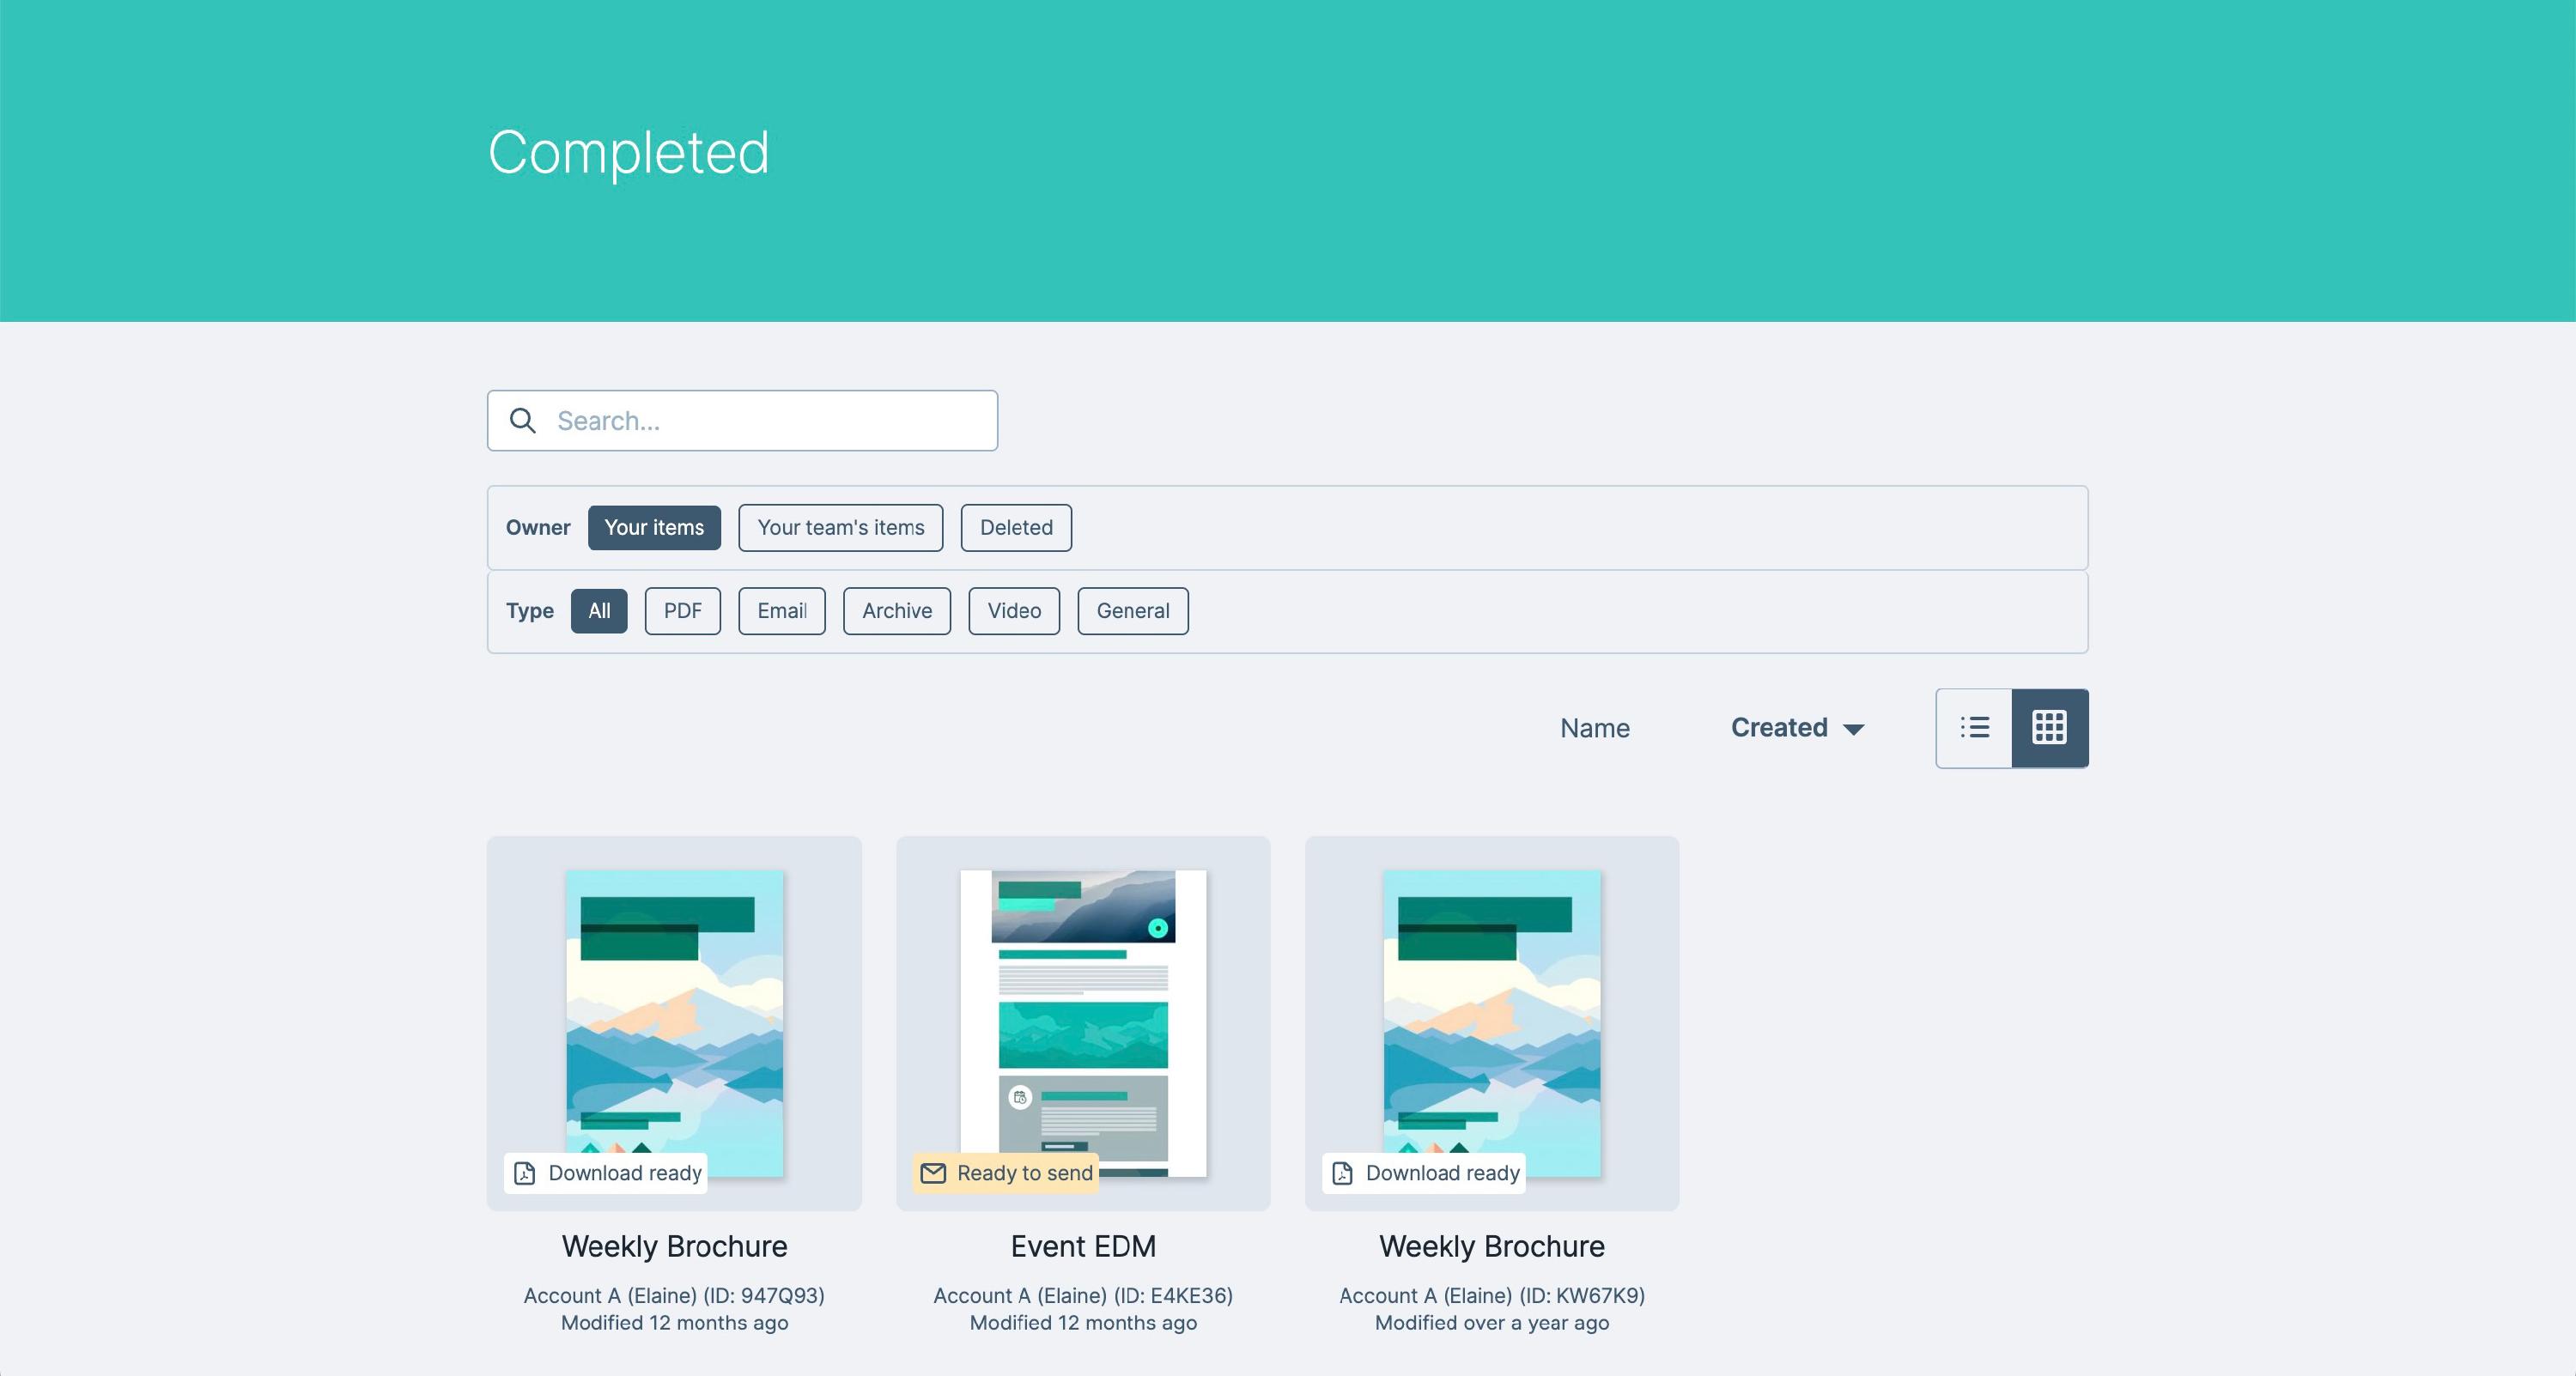Show Deleted items filter
2576x1376 pixels.
tap(1015, 528)
